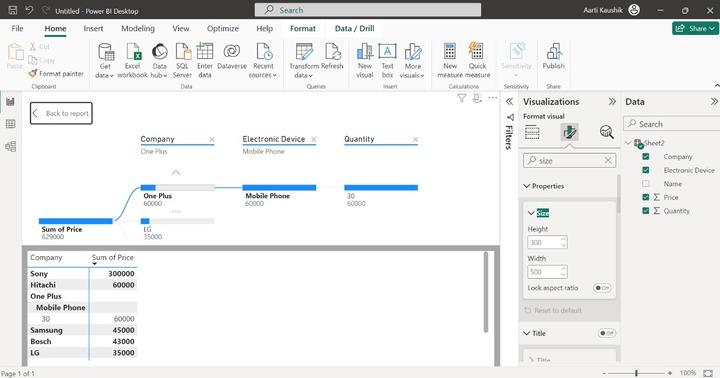720x378 pixels.
Task: Open the Data / Drill tab
Action: click(354, 28)
